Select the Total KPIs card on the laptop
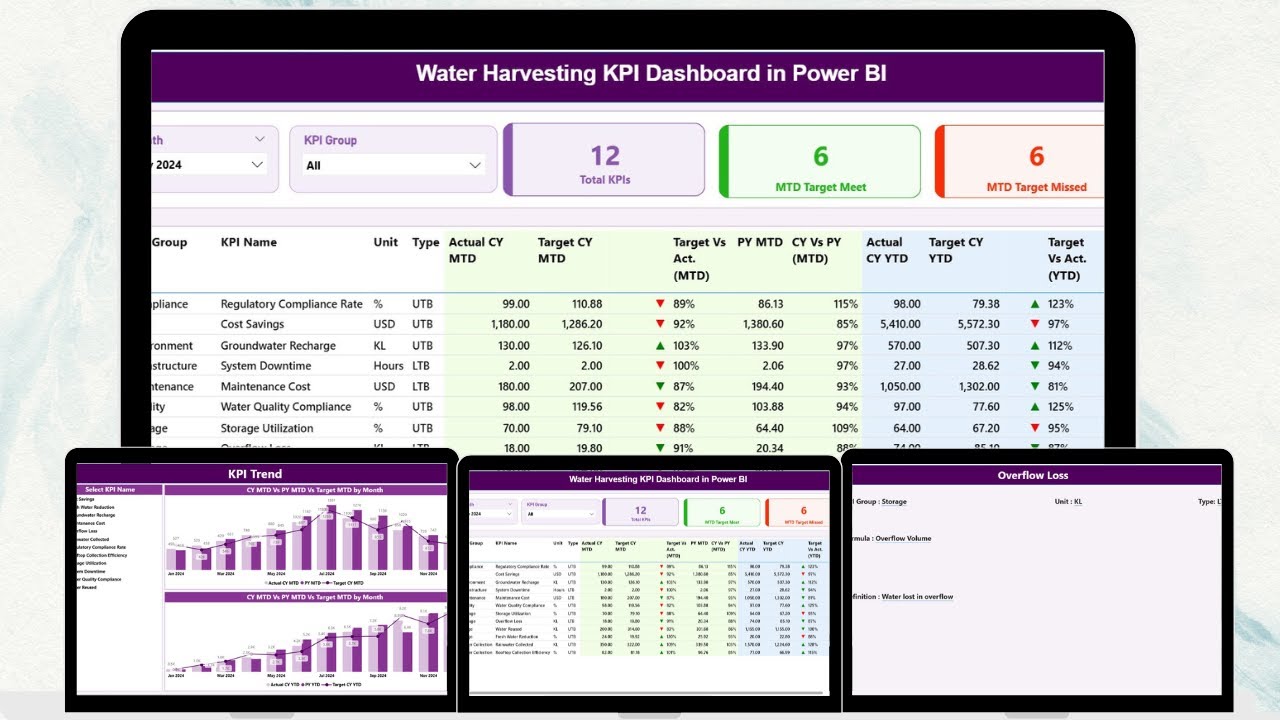Screen dimensions: 1280x720 604,160
